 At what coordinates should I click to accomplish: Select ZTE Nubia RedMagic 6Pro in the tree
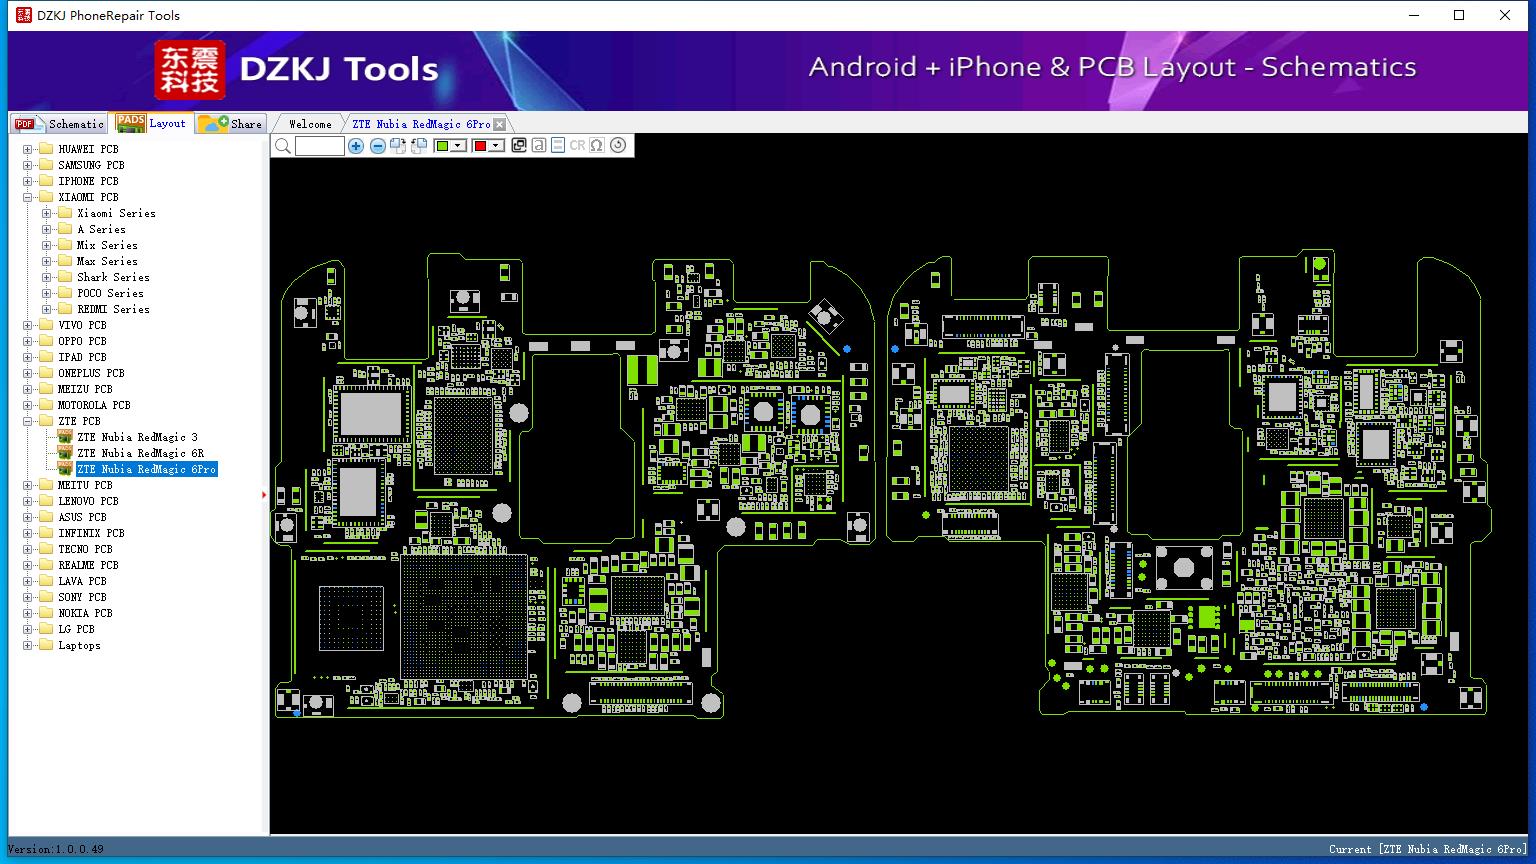tap(146, 469)
